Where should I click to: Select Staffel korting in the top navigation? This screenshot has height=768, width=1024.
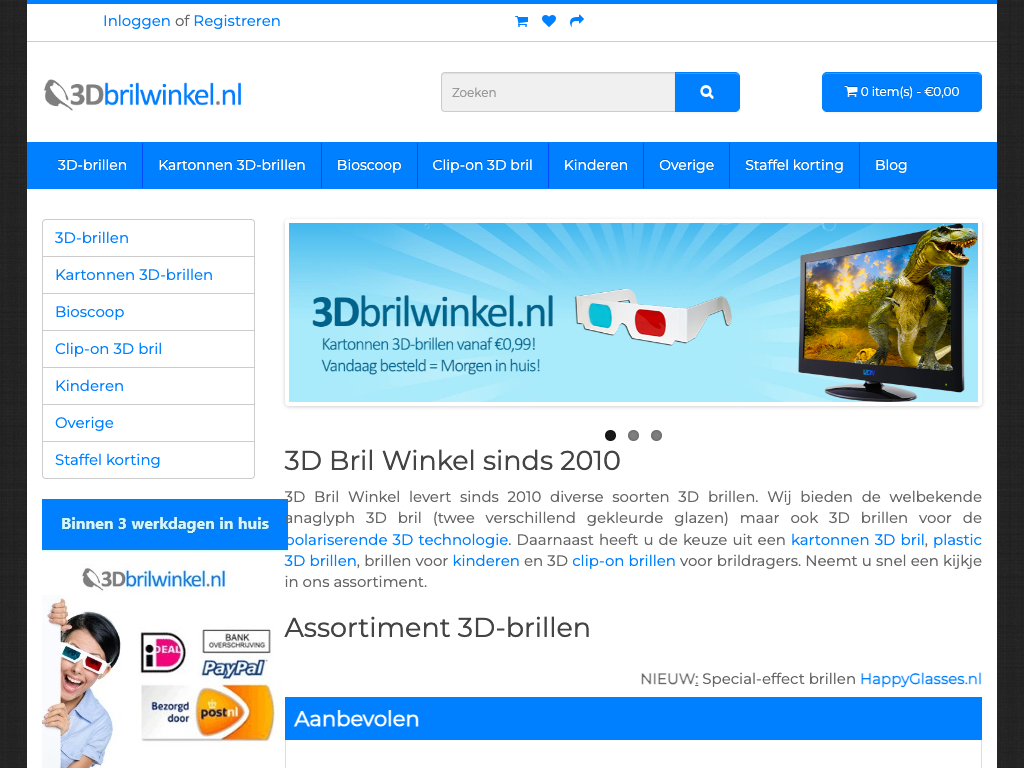pyautogui.click(x=794, y=165)
